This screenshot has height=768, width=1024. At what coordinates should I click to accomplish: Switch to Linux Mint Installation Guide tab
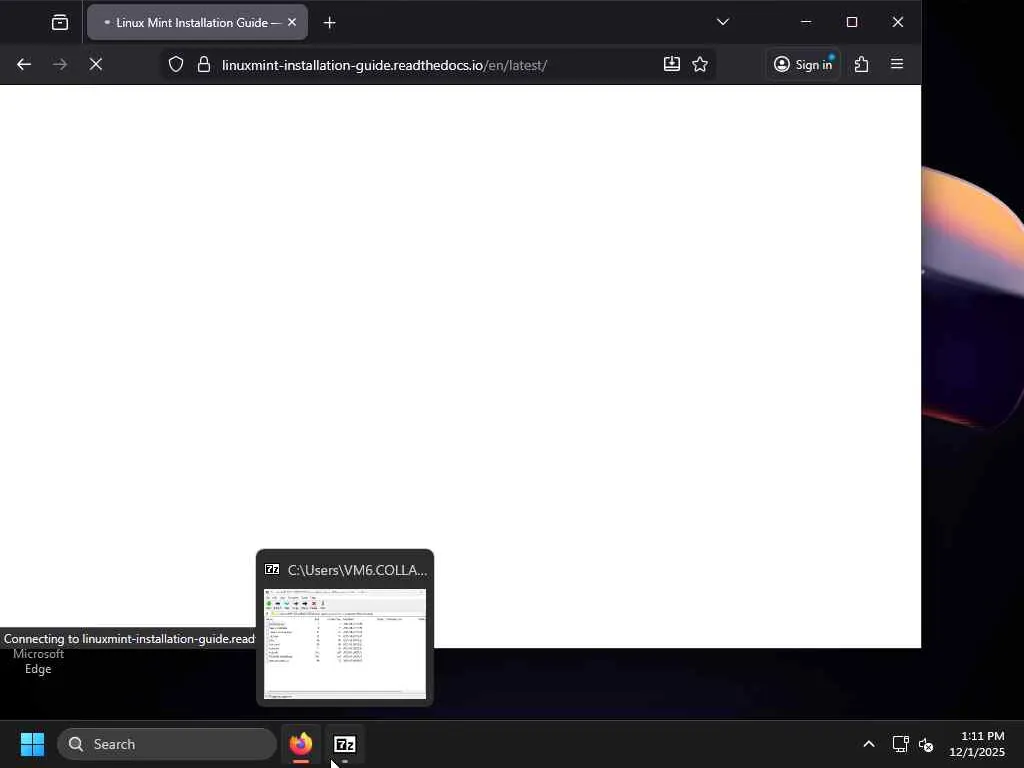coord(197,23)
